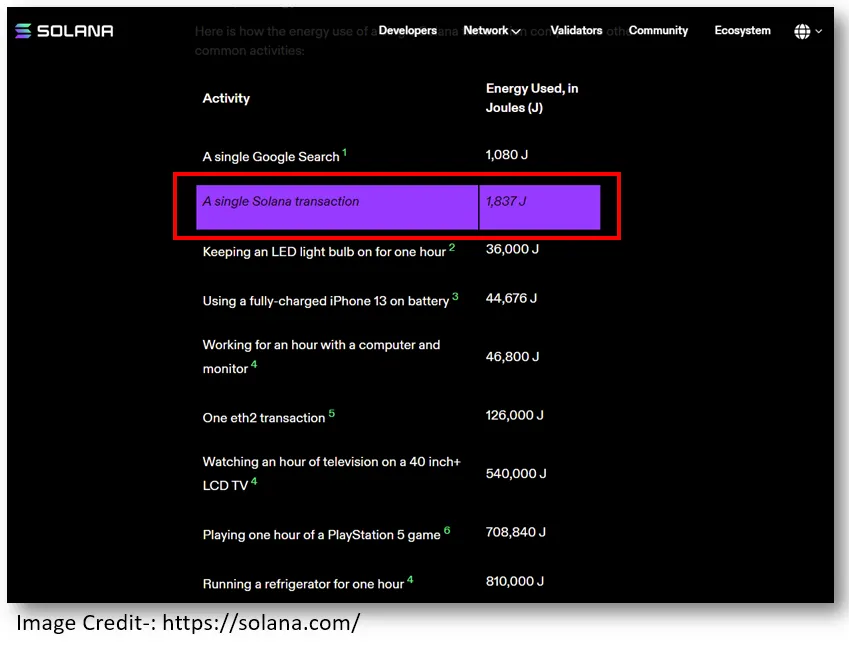Follow footnote 5 beside eth2 transaction
This screenshot has height=647, width=849.
tap(331, 414)
